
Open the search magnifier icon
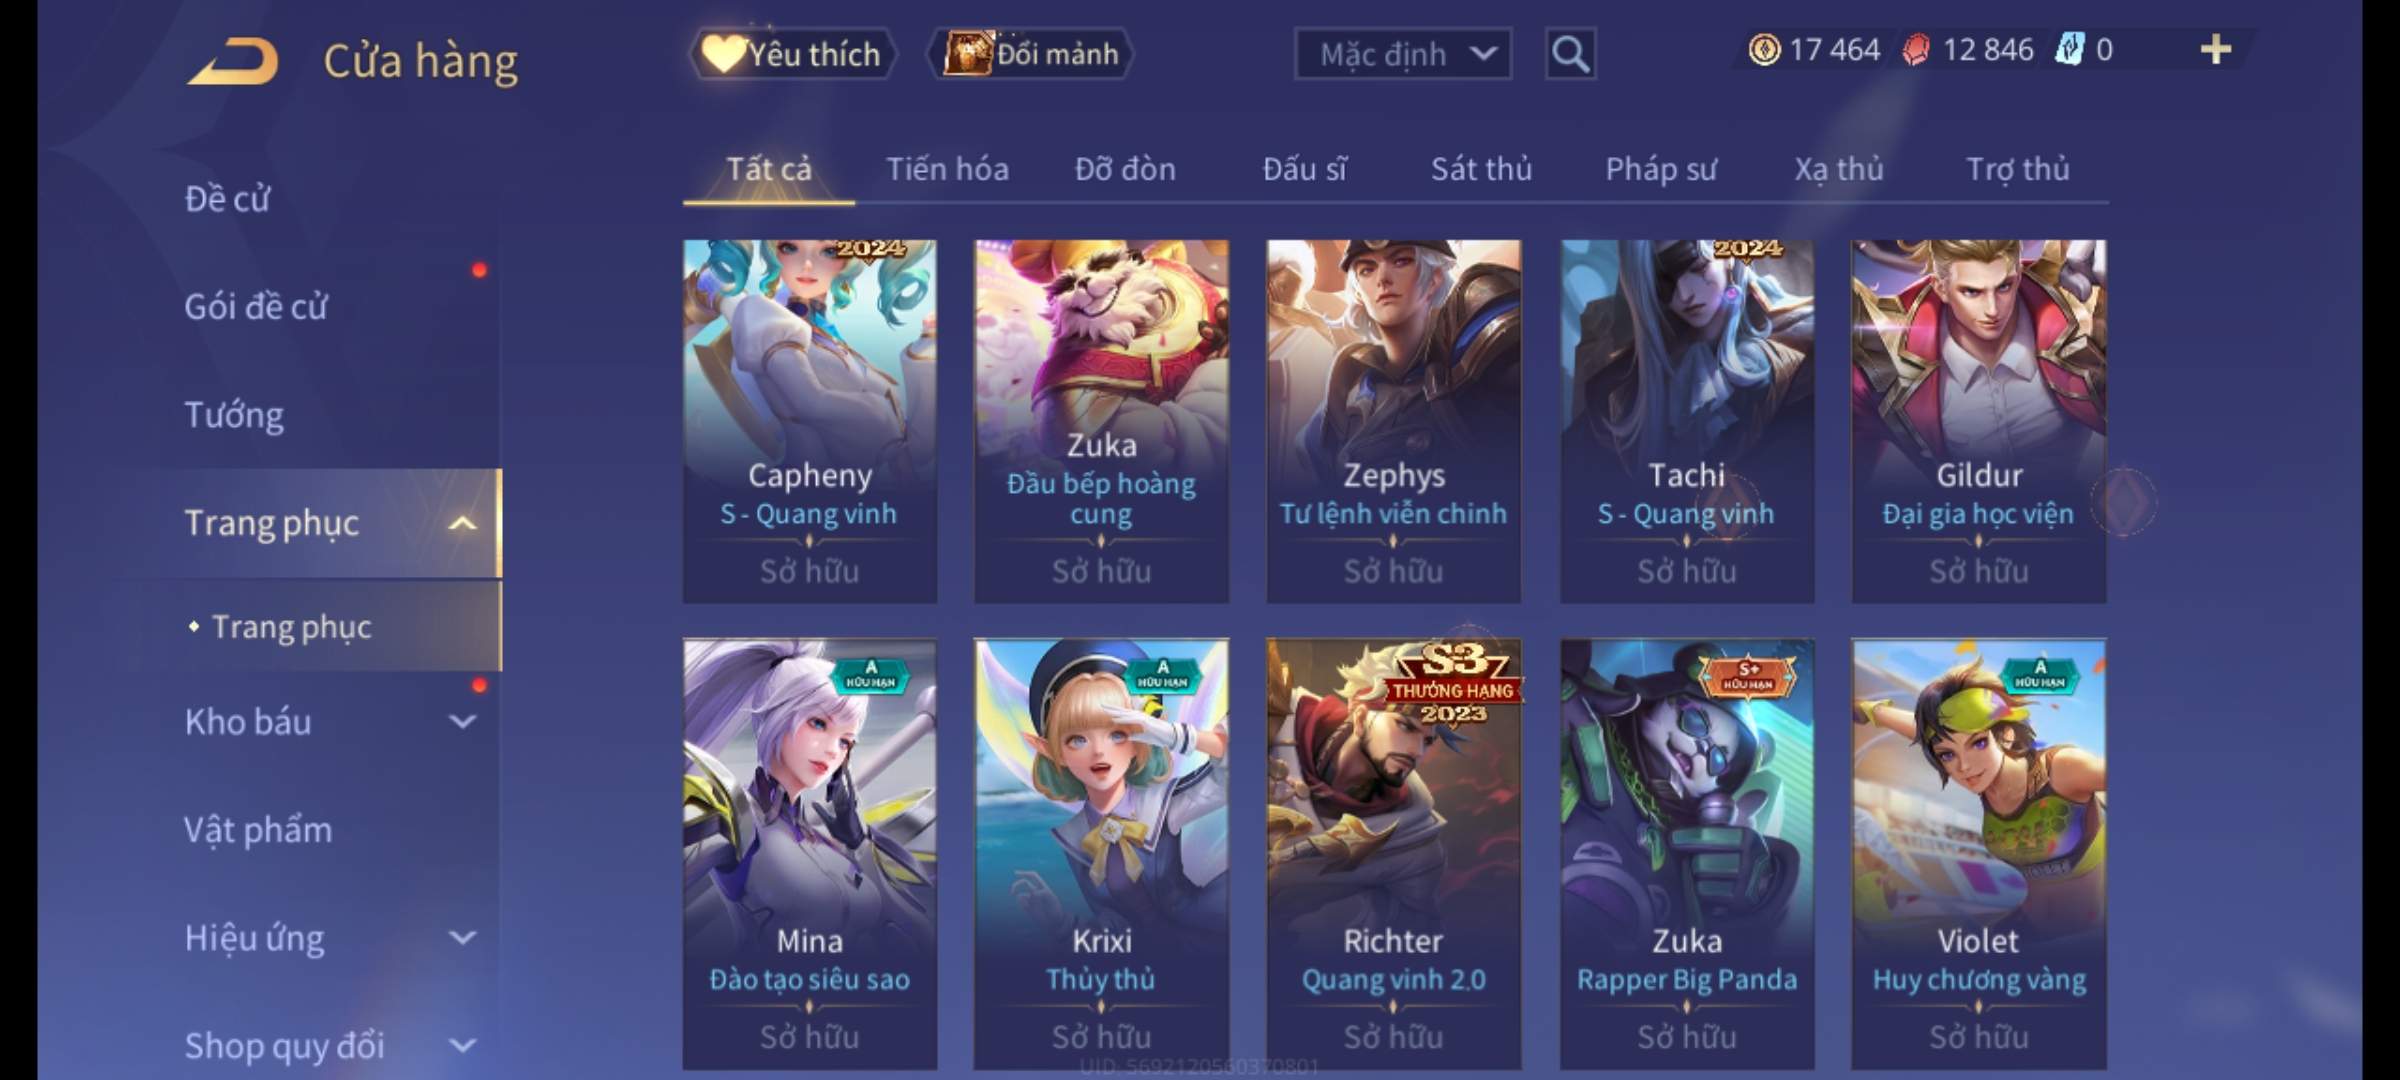[1570, 54]
